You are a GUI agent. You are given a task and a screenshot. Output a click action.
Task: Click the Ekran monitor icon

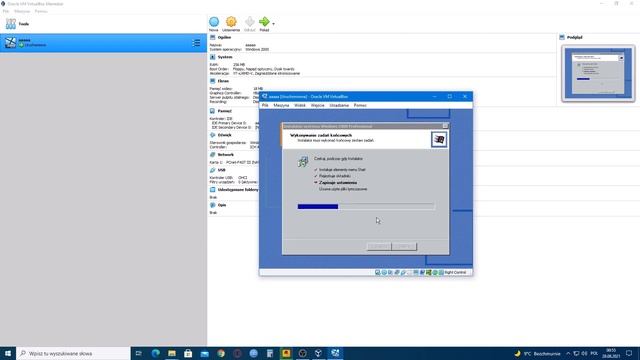pos(213,81)
